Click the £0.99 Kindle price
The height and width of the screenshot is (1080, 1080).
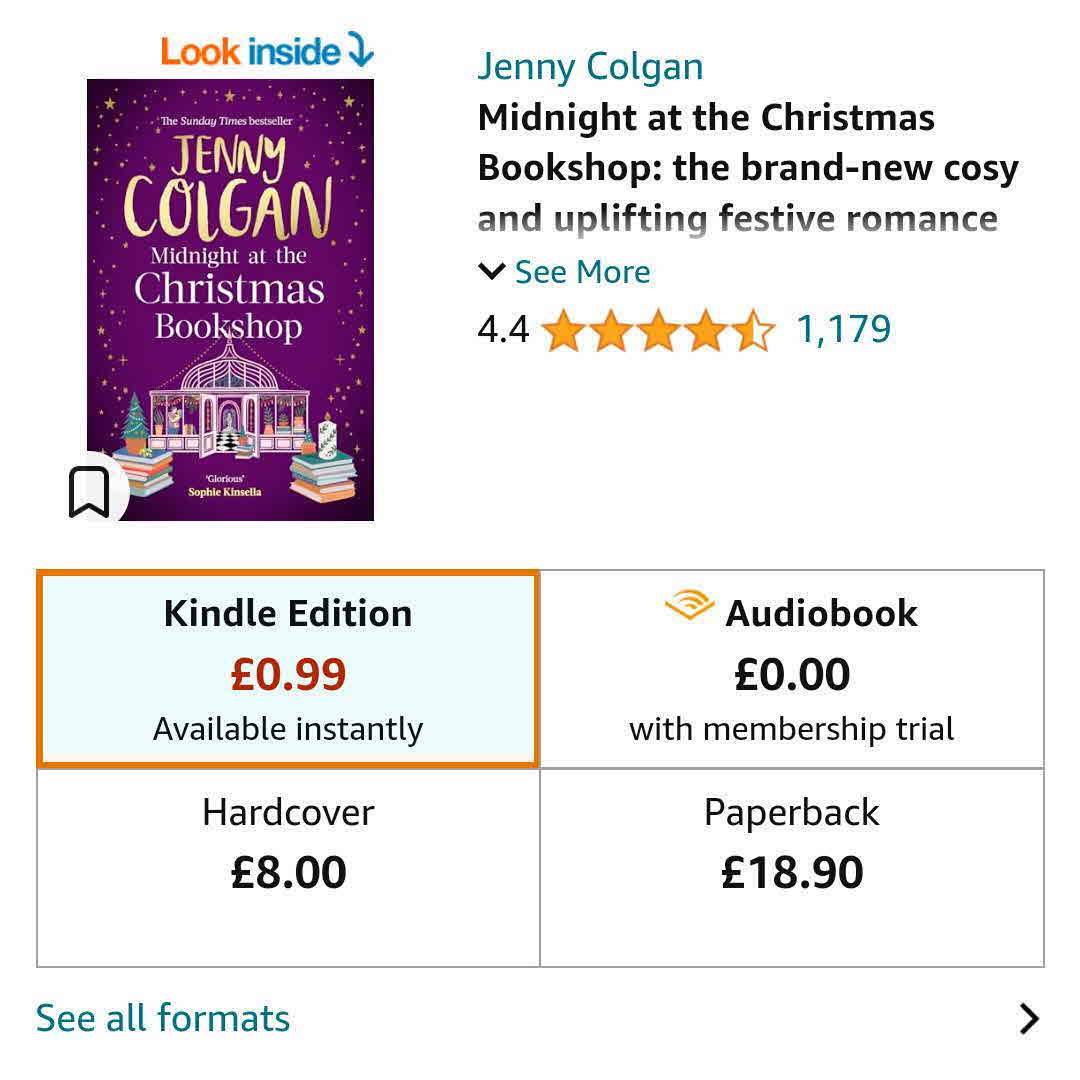[288, 675]
